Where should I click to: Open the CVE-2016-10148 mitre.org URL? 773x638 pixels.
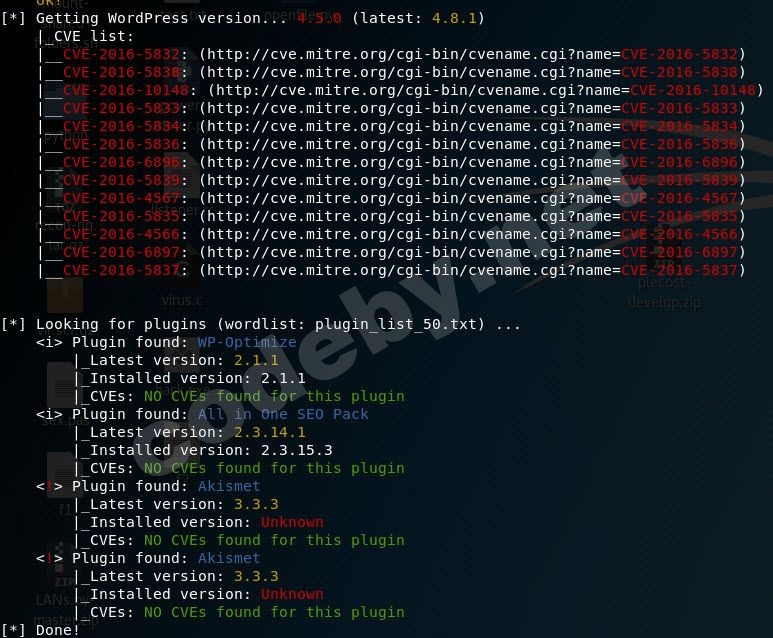486,90
